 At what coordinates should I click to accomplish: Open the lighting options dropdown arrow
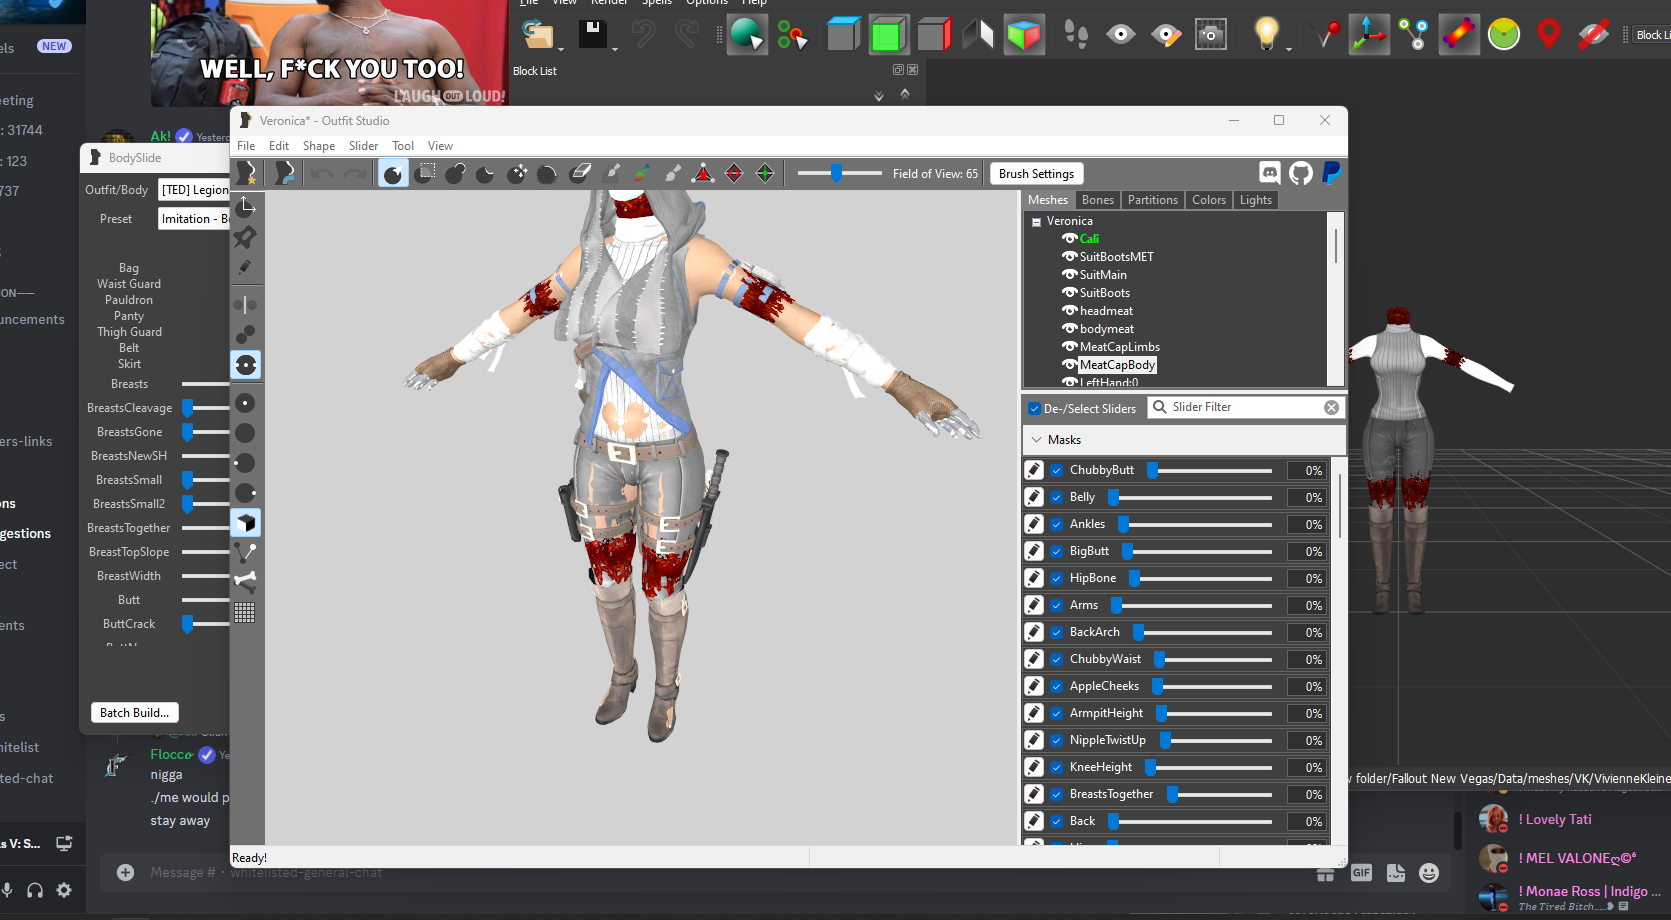click(1288, 49)
